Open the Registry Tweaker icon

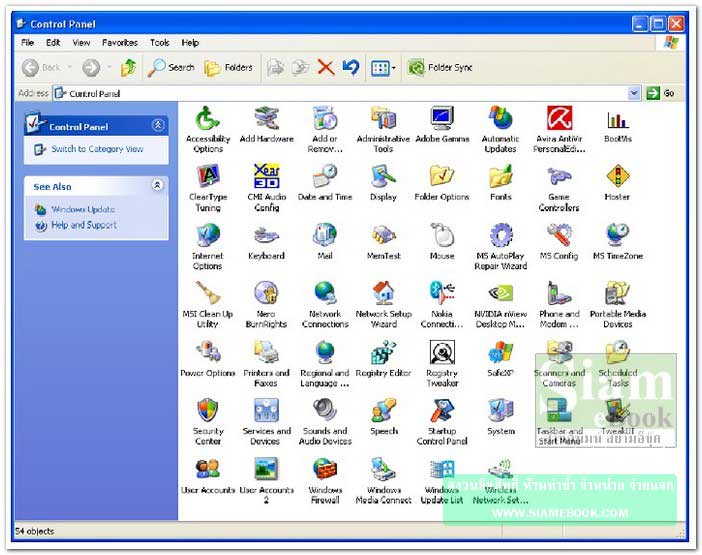click(442, 352)
